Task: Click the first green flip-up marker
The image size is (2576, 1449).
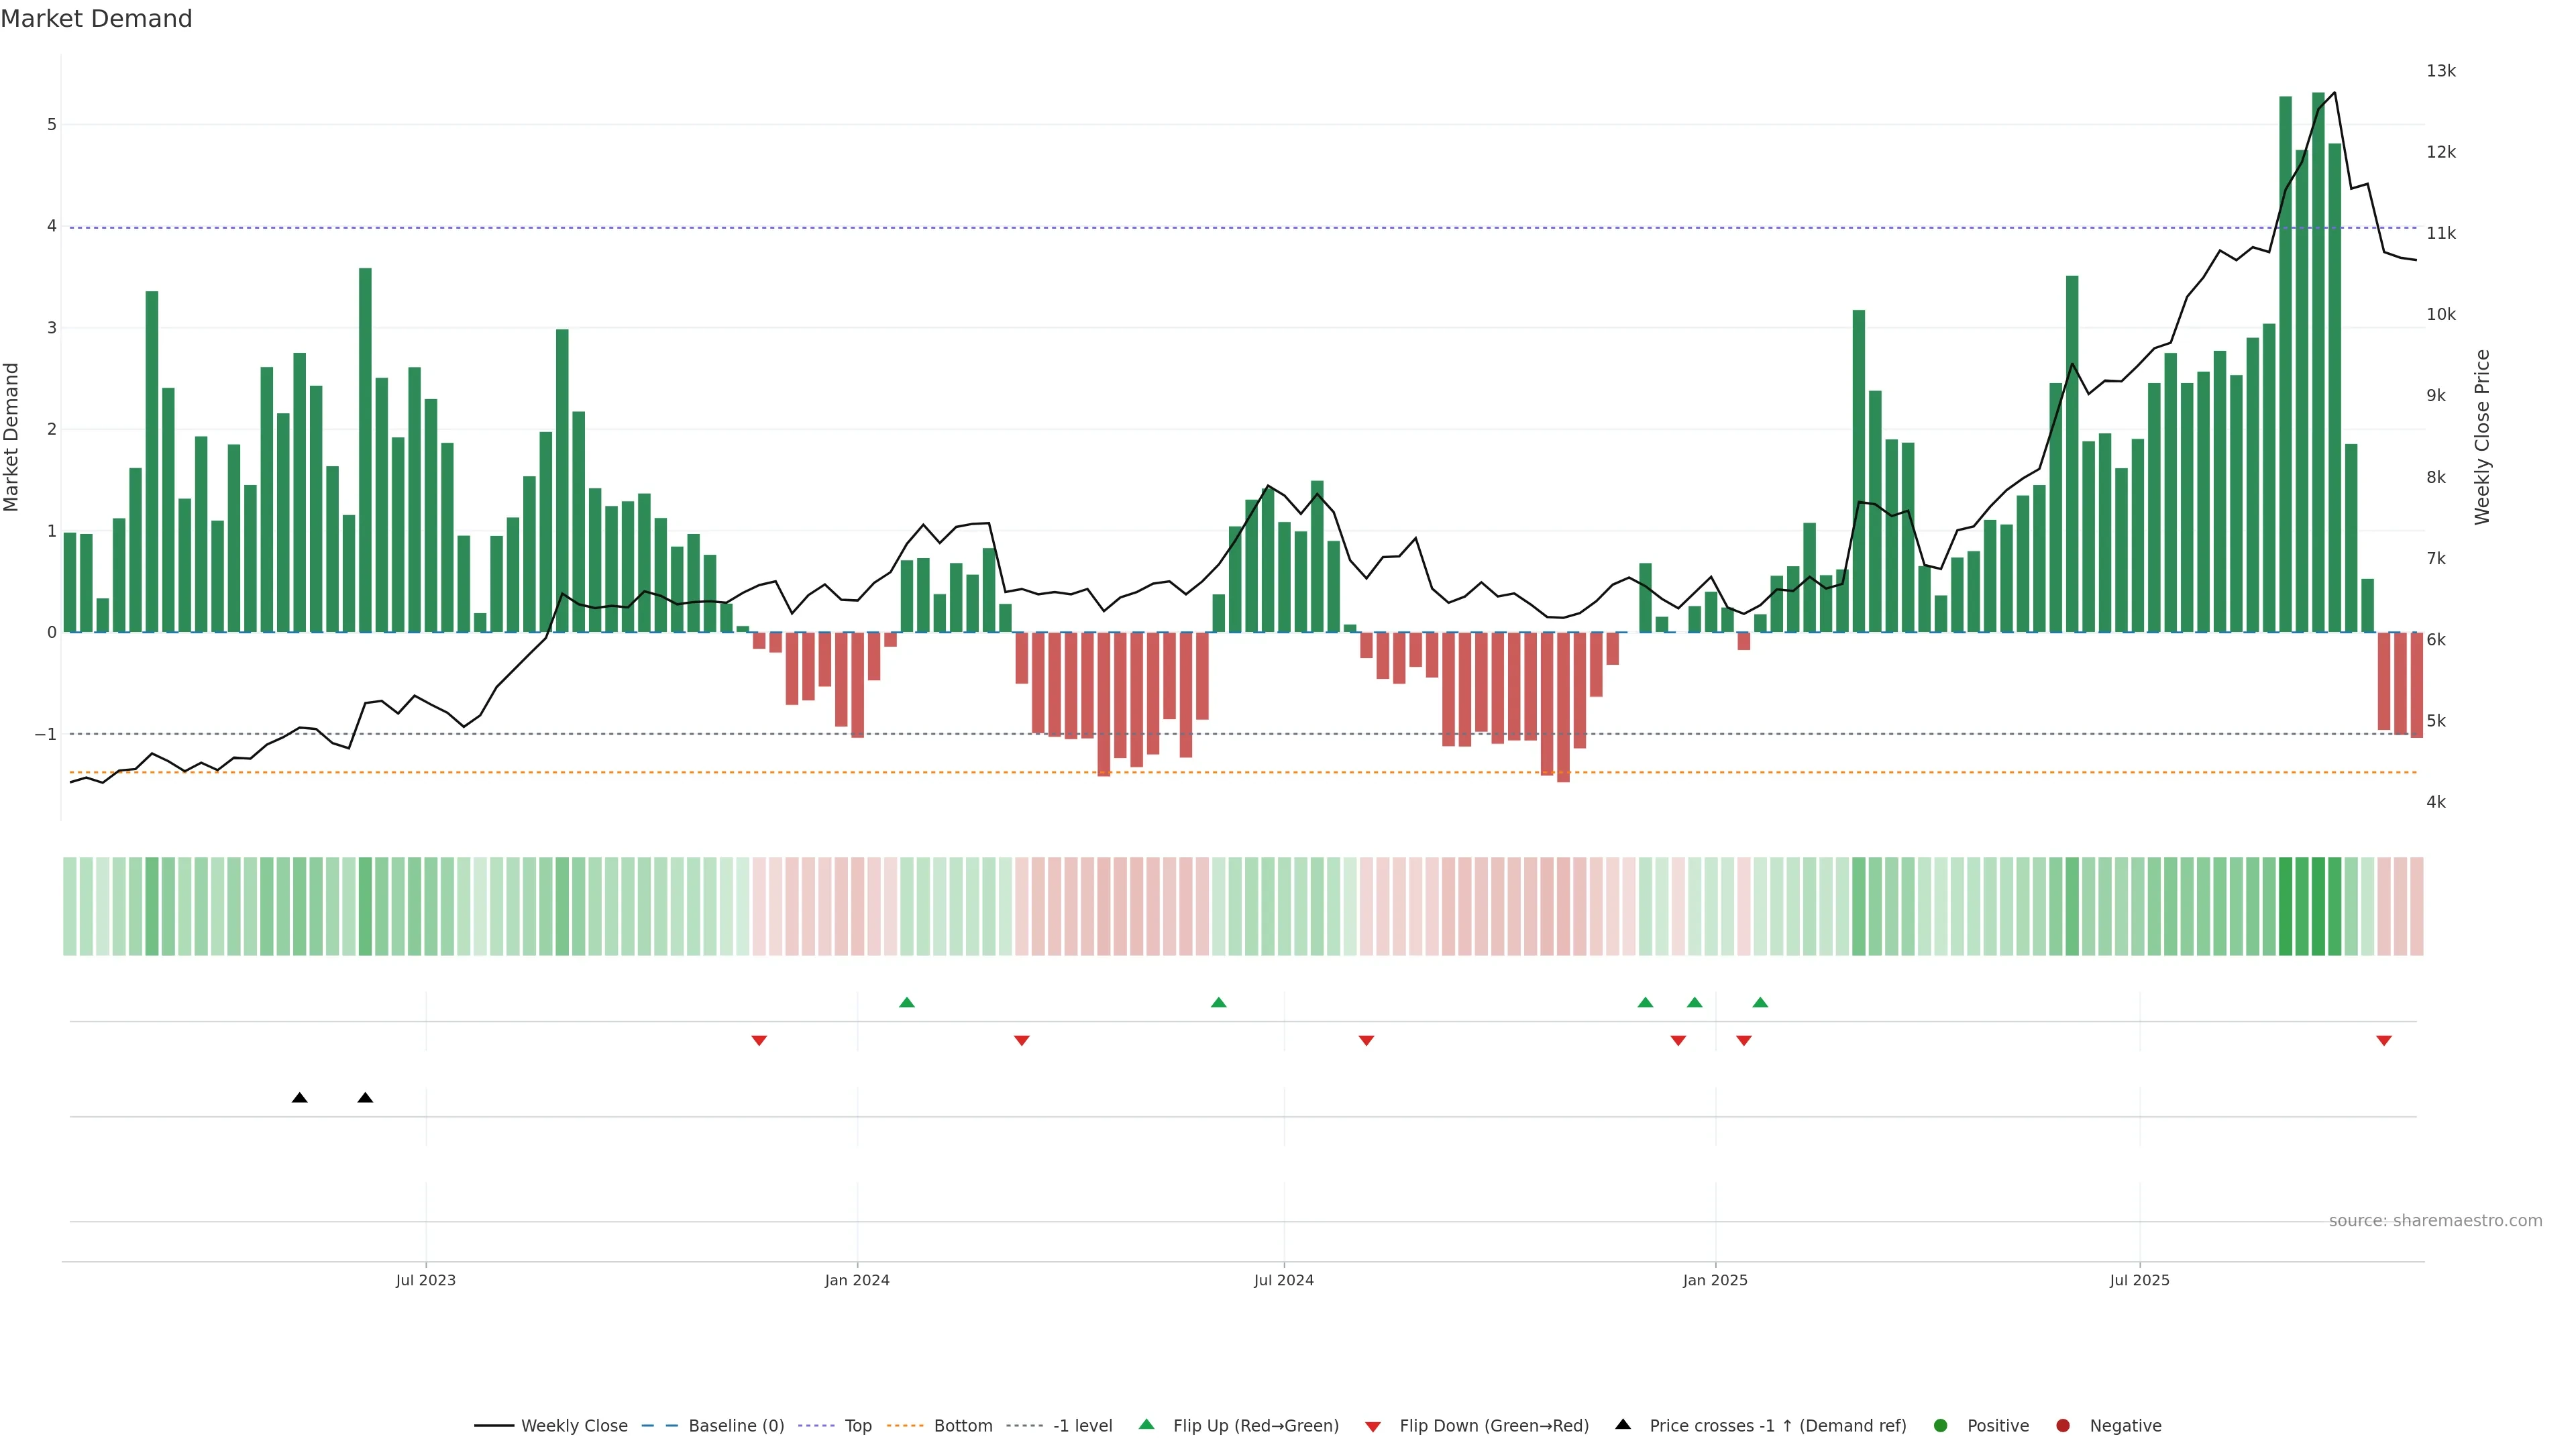Action: coord(907,1002)
